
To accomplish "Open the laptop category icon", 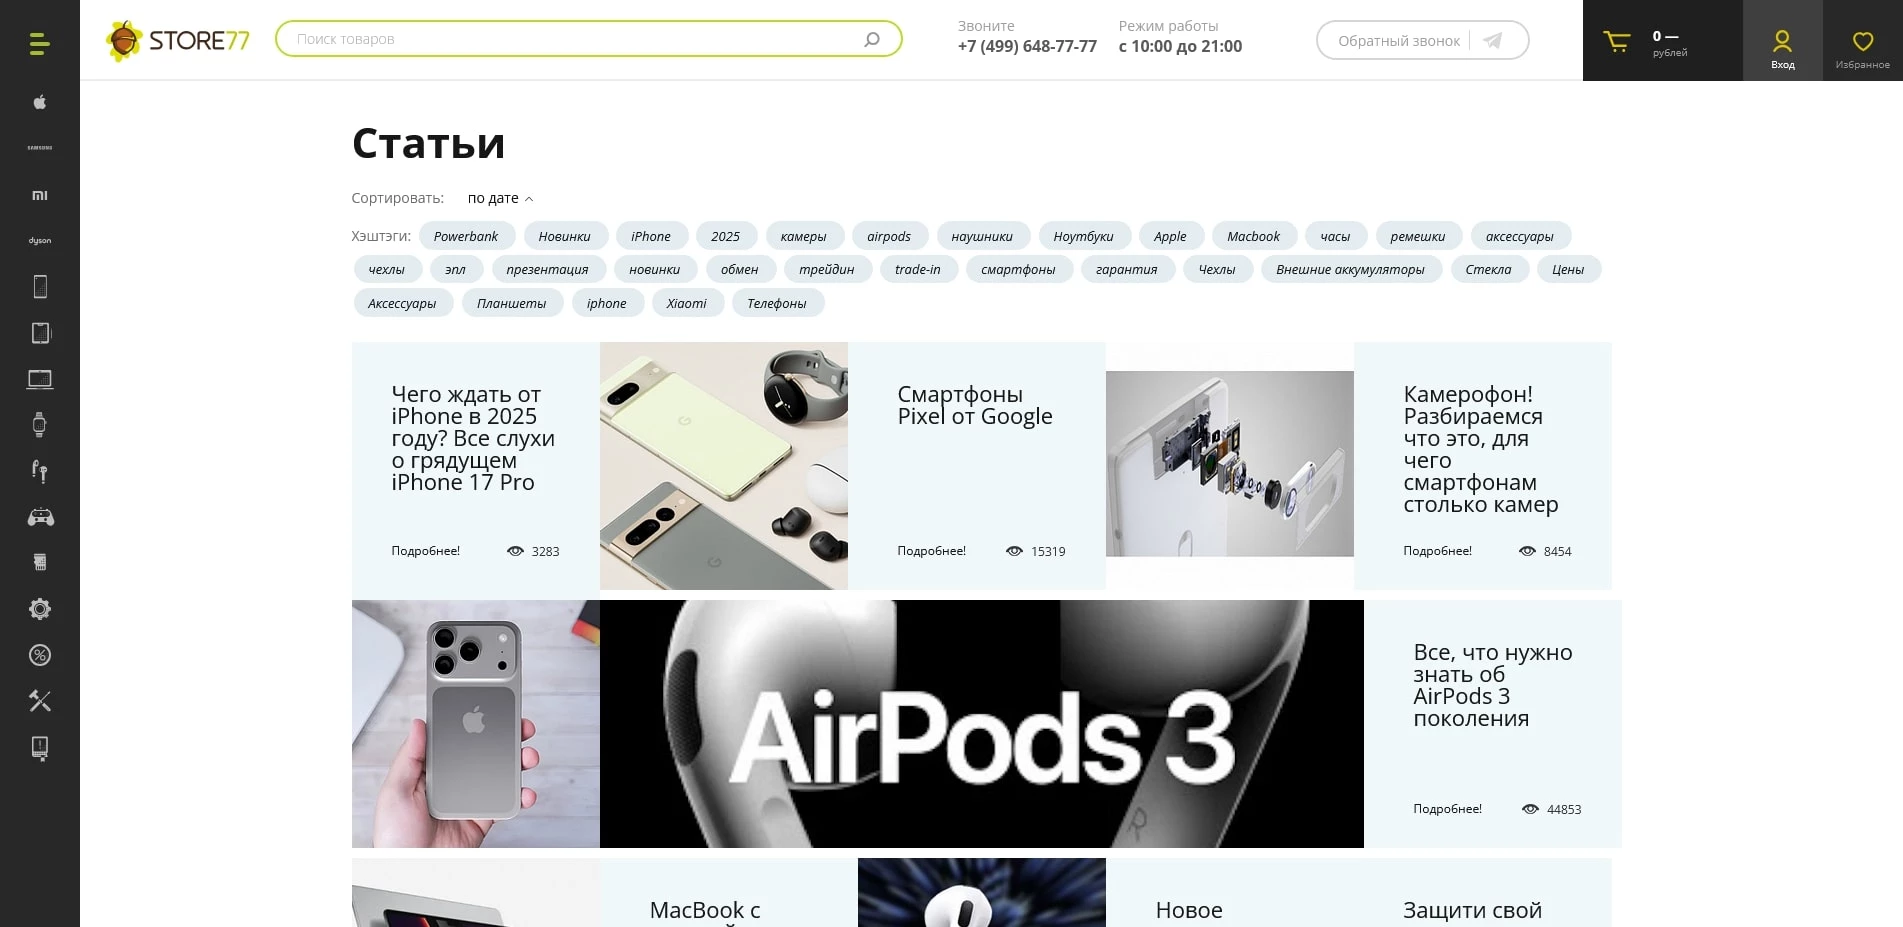I will click(x=39, y=379).
